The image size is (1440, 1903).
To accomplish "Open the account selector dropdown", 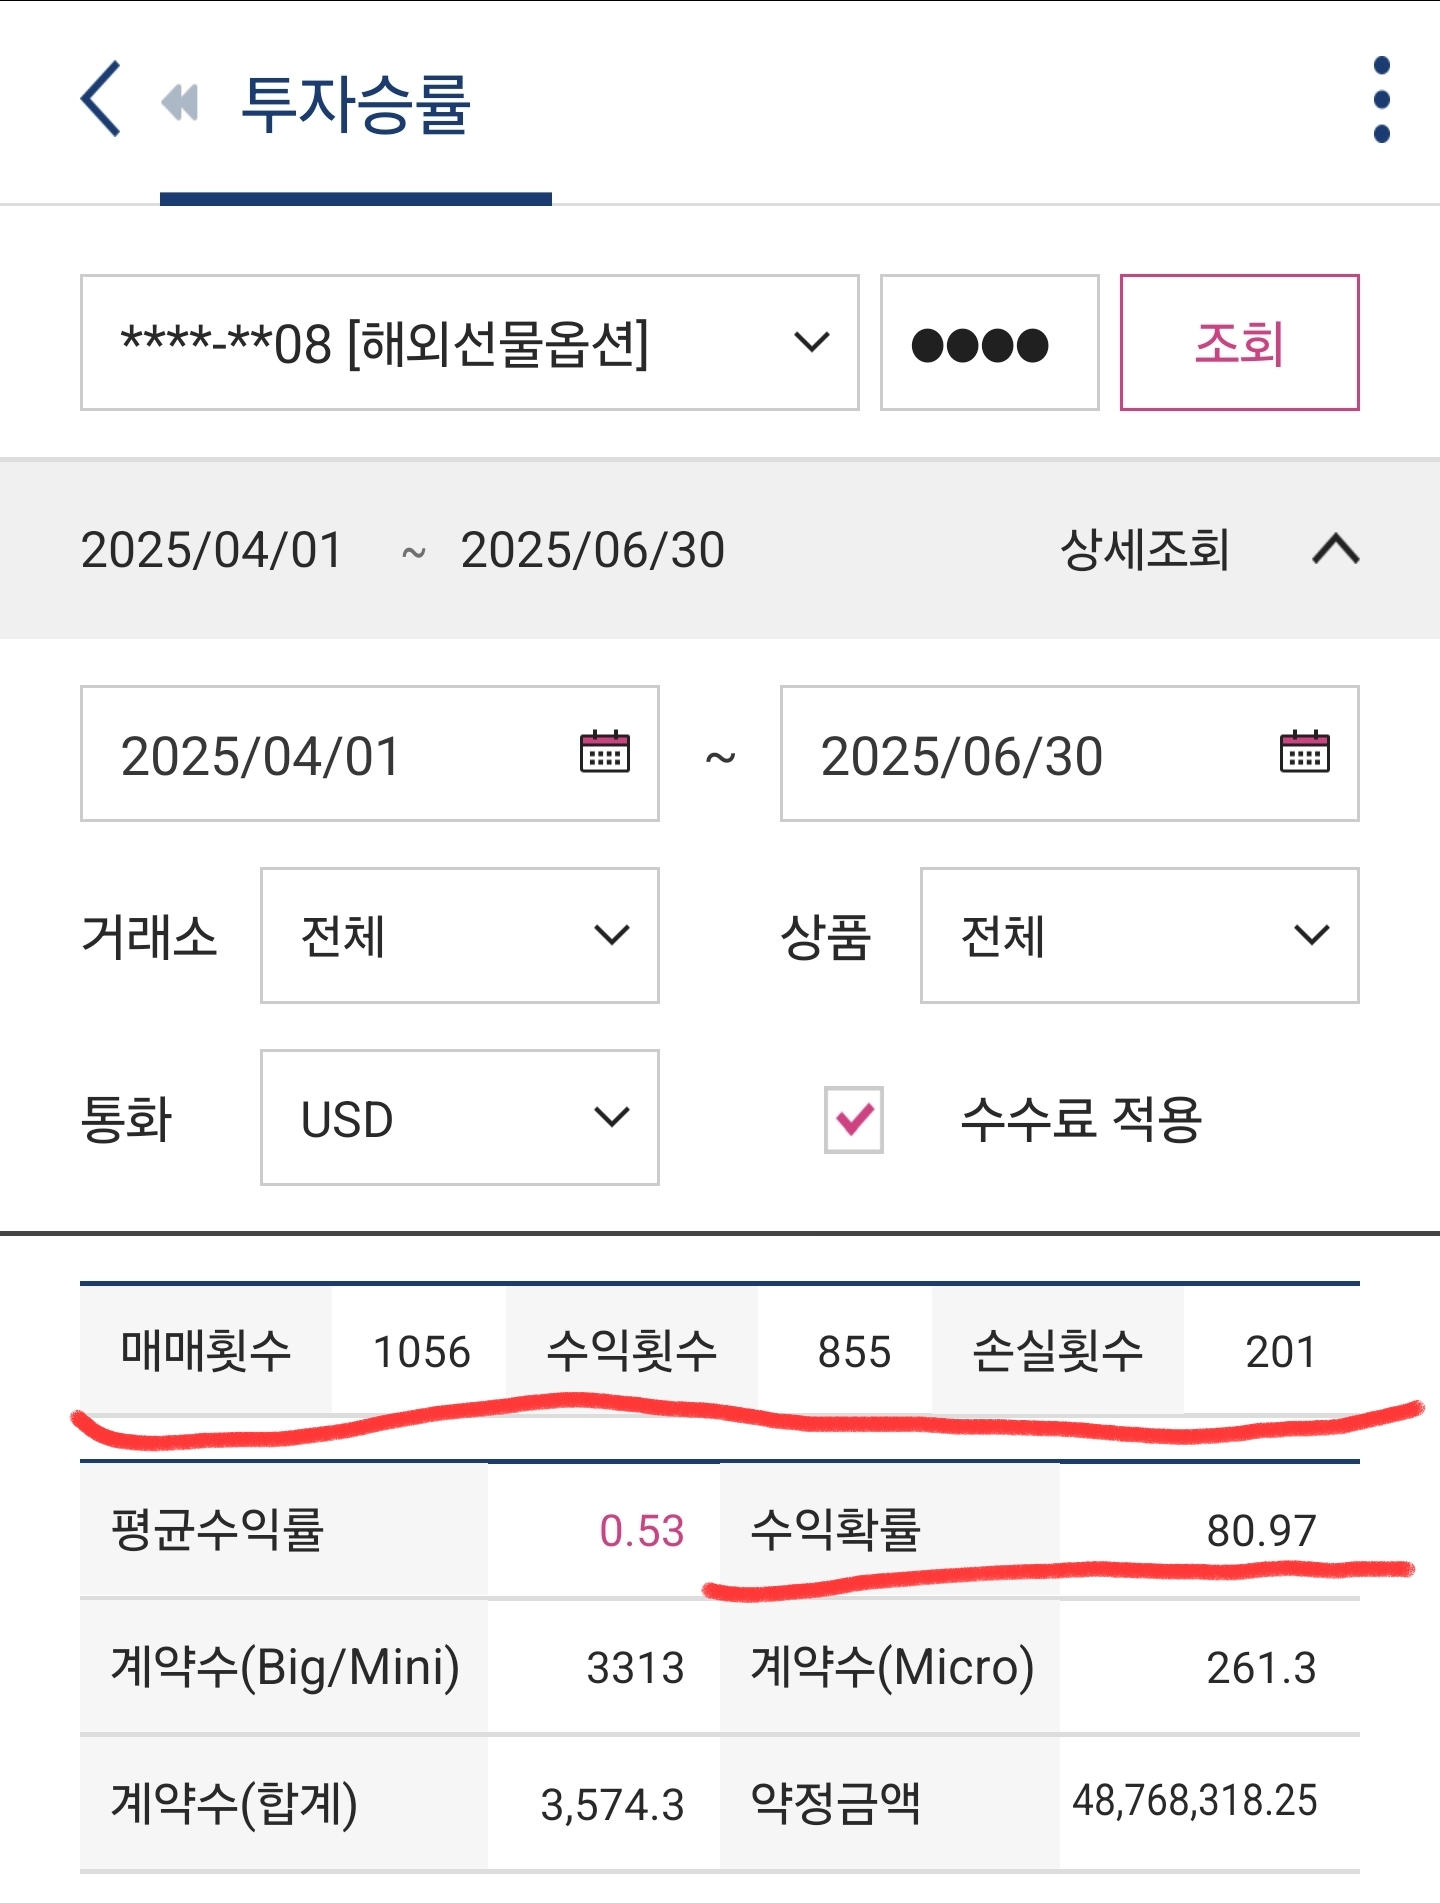I will (x=469, y=342).
